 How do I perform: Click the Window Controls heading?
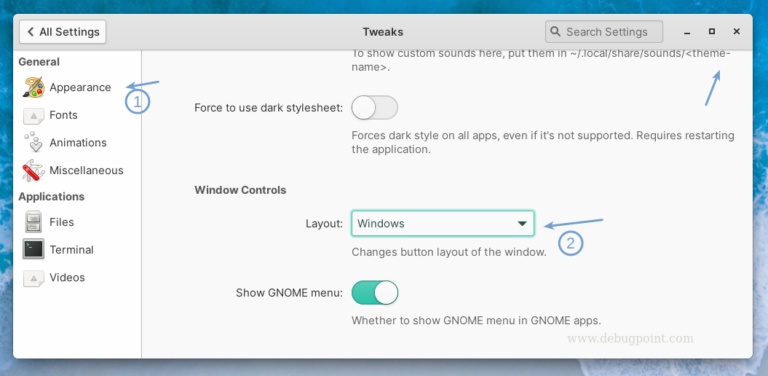pyautogui.click(x=240, y=190)
